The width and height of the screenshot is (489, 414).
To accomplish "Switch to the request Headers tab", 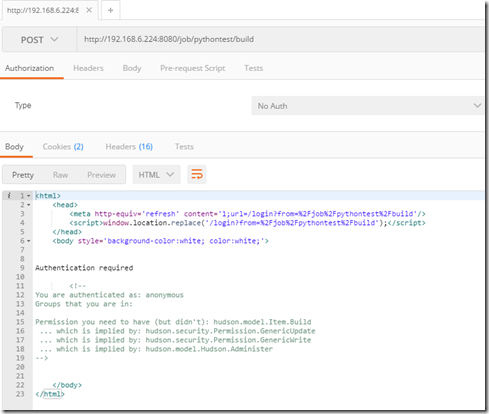I will coord(88,68).
